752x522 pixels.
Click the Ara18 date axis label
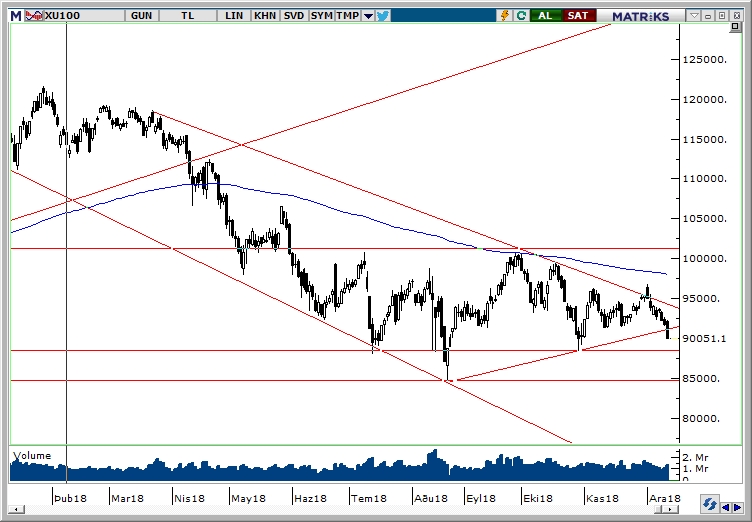click(x=665, y=498)
